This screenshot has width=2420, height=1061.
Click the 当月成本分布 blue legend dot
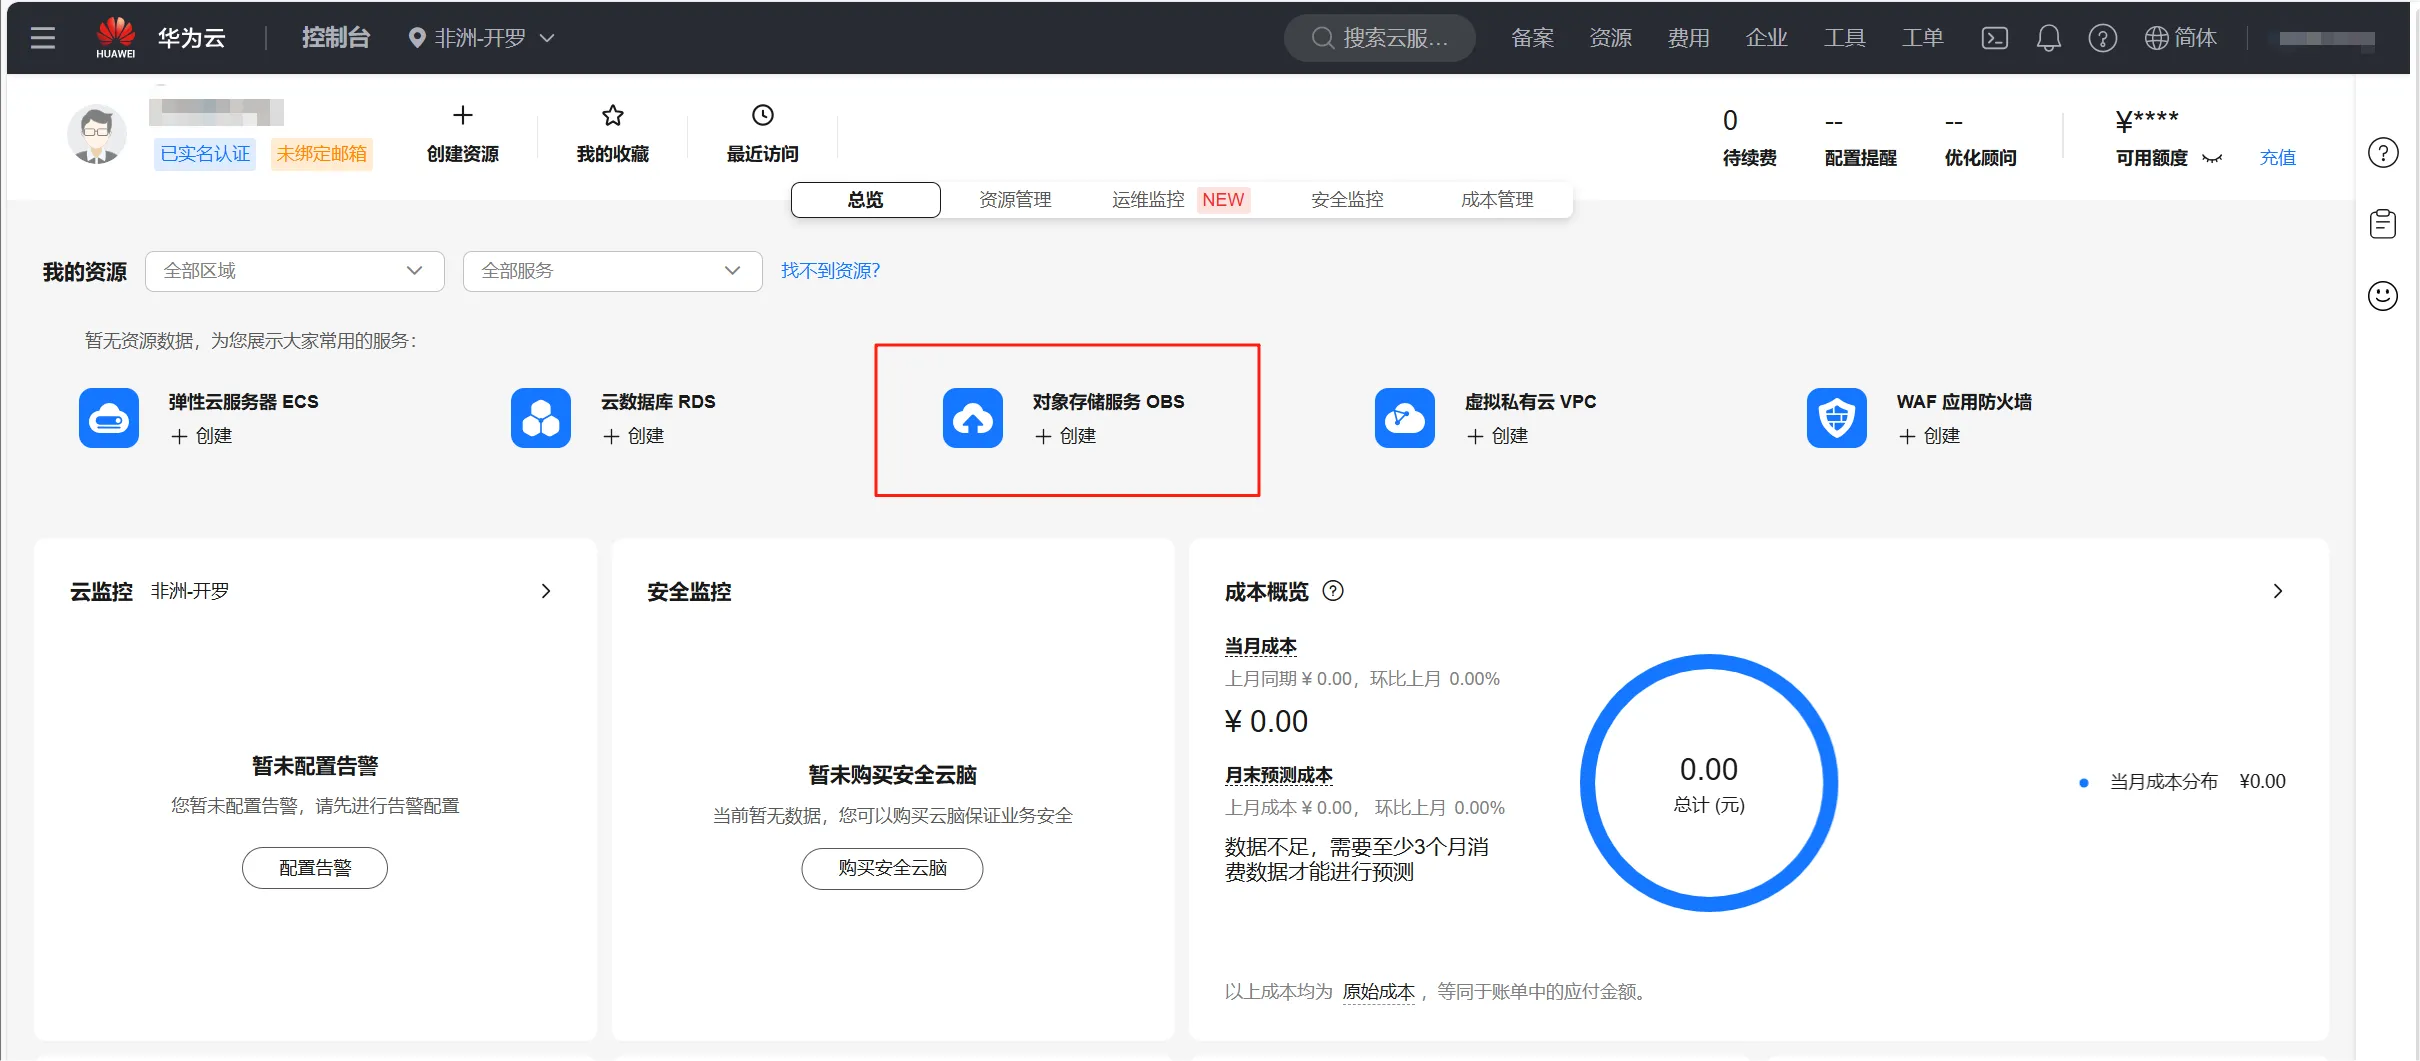pos(2083,783)
